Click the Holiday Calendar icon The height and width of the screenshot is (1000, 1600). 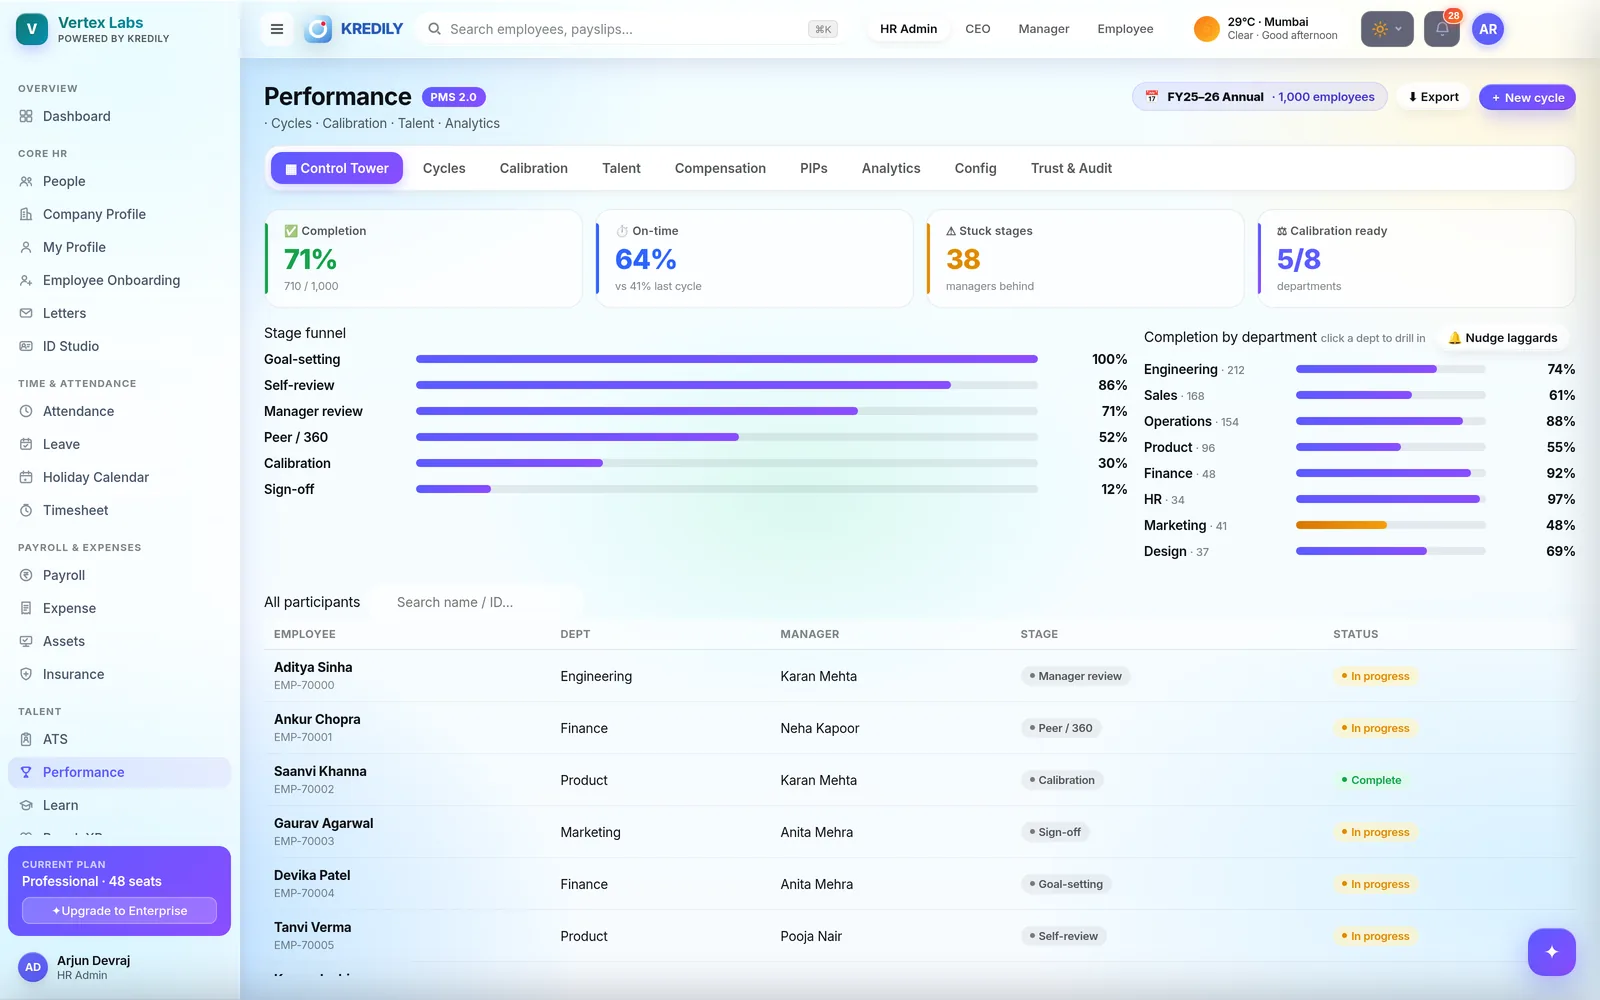(26, 477)
